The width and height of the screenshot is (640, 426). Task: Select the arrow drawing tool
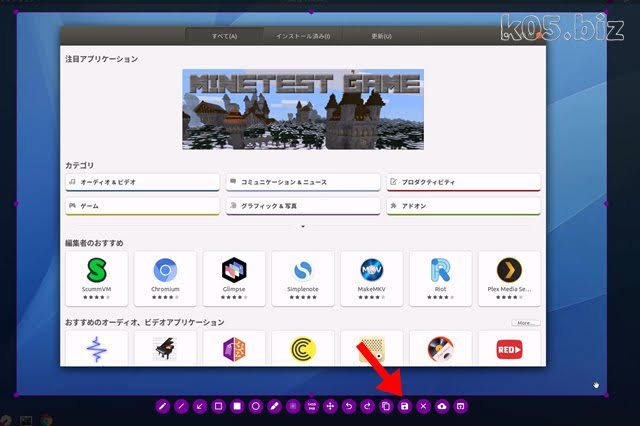point(200,406)
